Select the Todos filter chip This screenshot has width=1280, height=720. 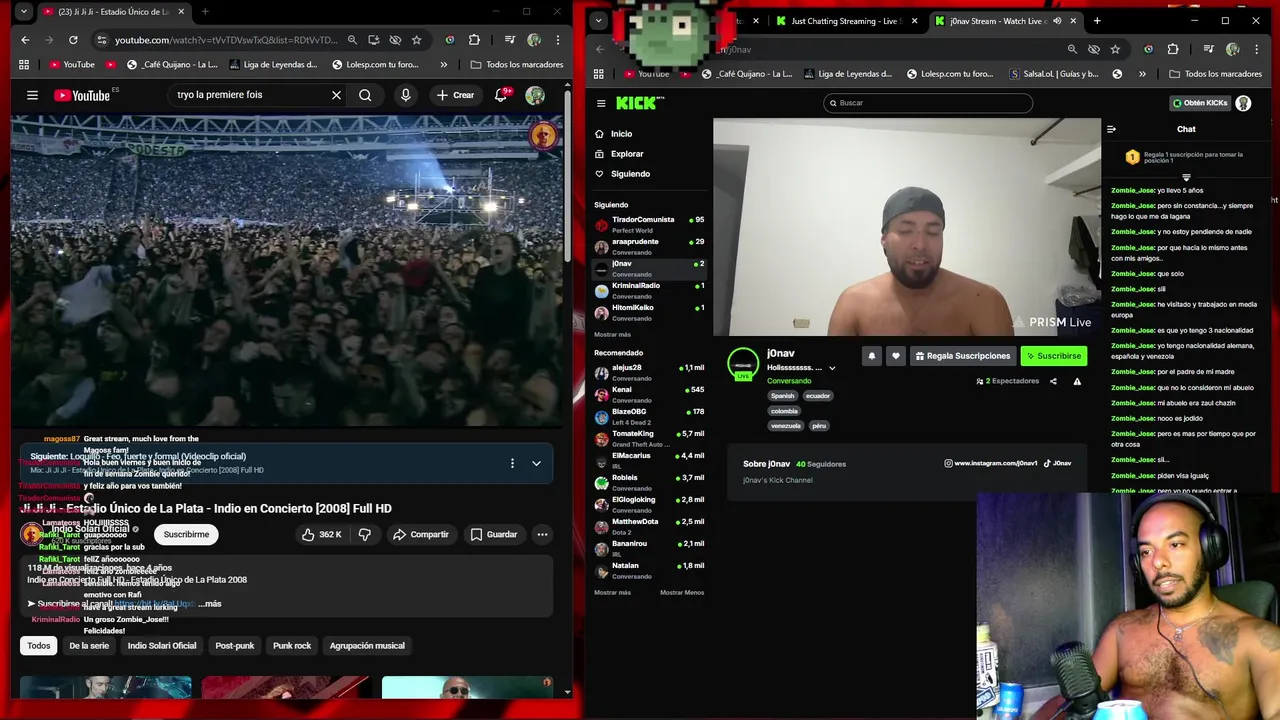click(x=38, y=646)
